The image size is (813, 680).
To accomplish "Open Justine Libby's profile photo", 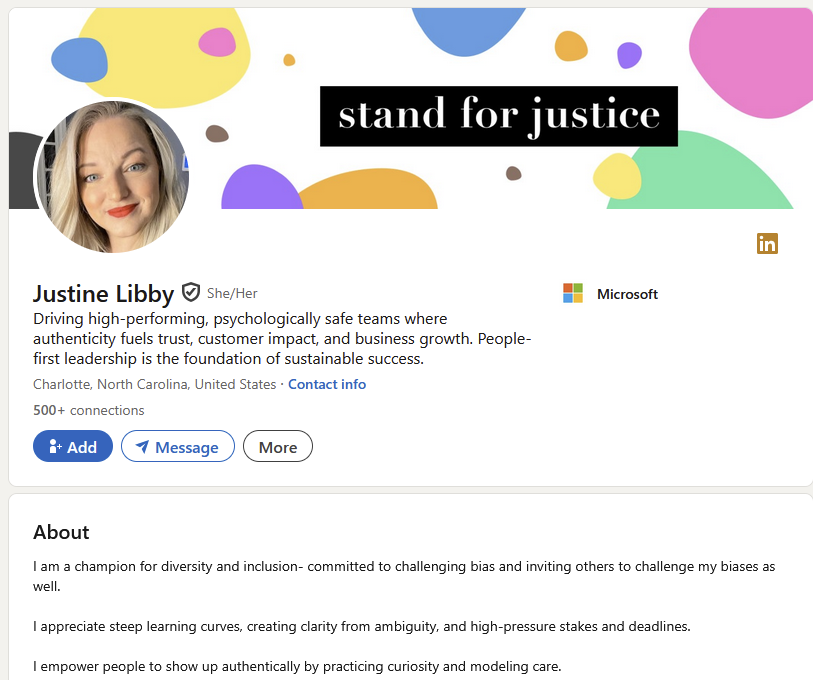I will tap(113, 177).
